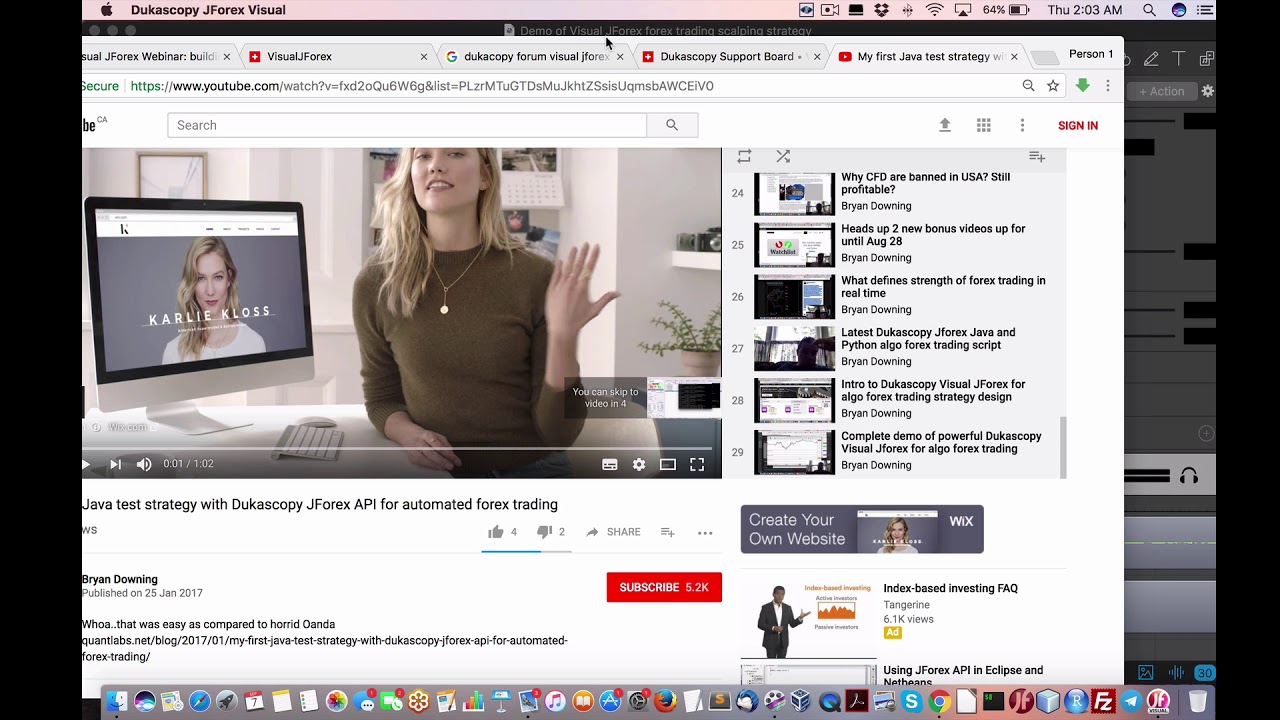Open the Chrome three-dot menu

point(1107,86)
